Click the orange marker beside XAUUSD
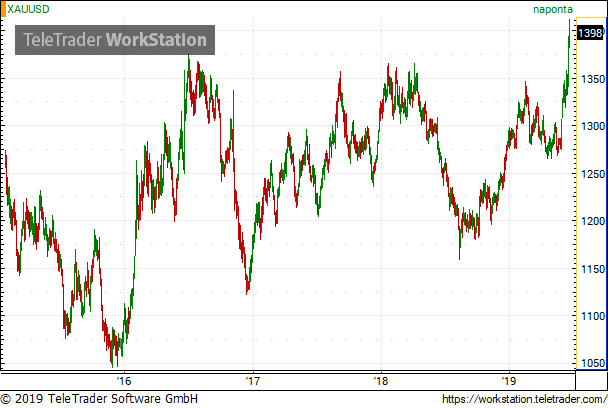The height and width of the screenshot is (408, 608). click(3, 9)
